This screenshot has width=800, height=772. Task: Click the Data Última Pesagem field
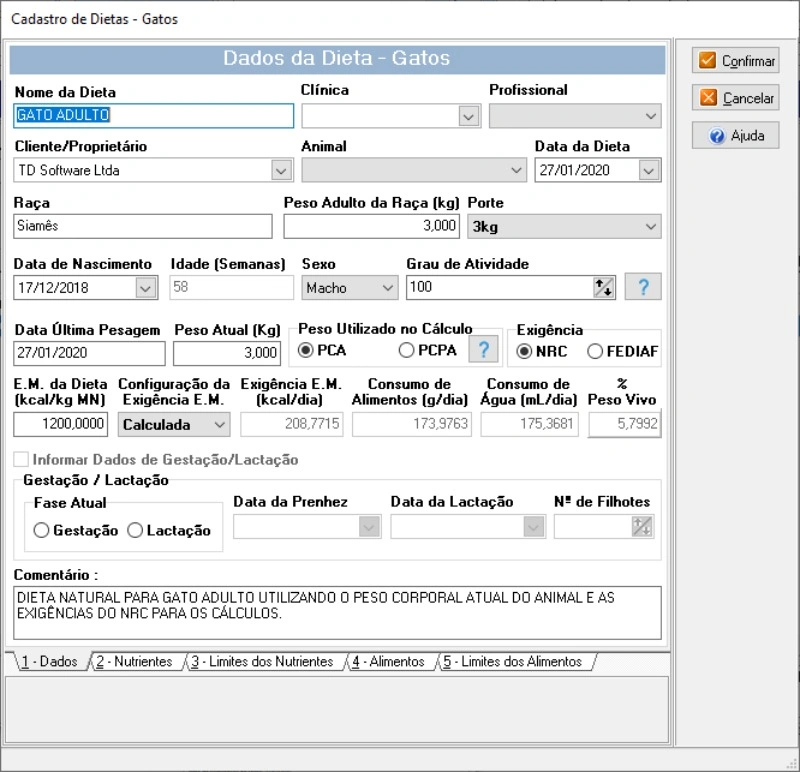89,353
